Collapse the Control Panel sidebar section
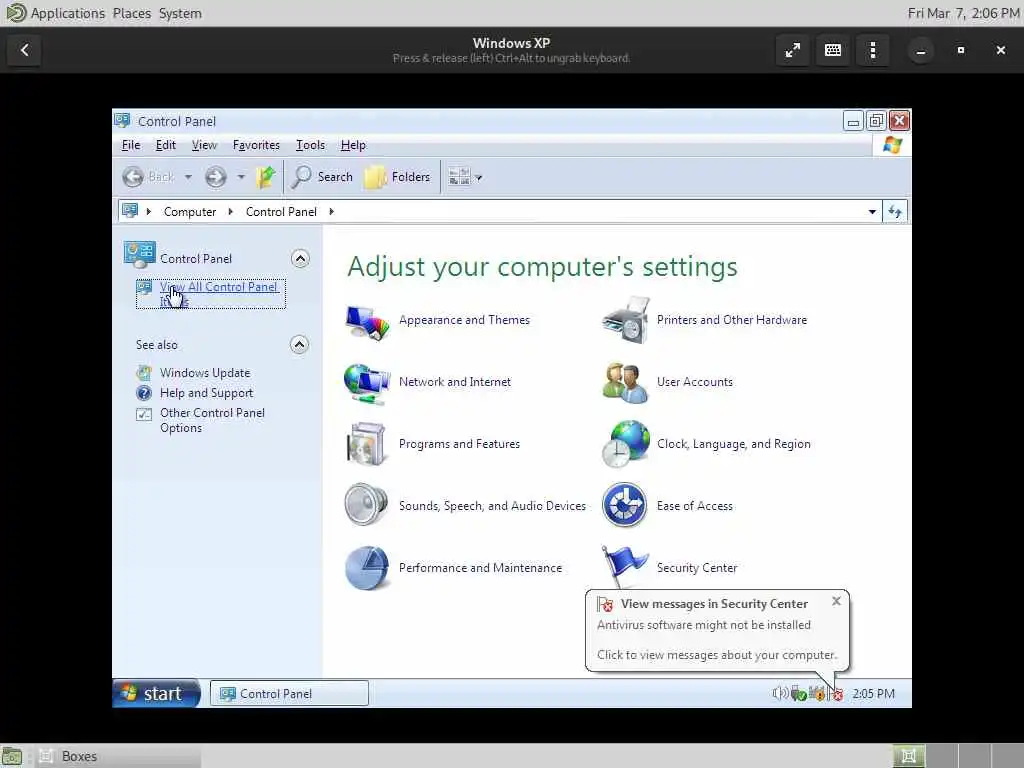This screenshot has height=768, width=1024. click(x=300, y=259)
